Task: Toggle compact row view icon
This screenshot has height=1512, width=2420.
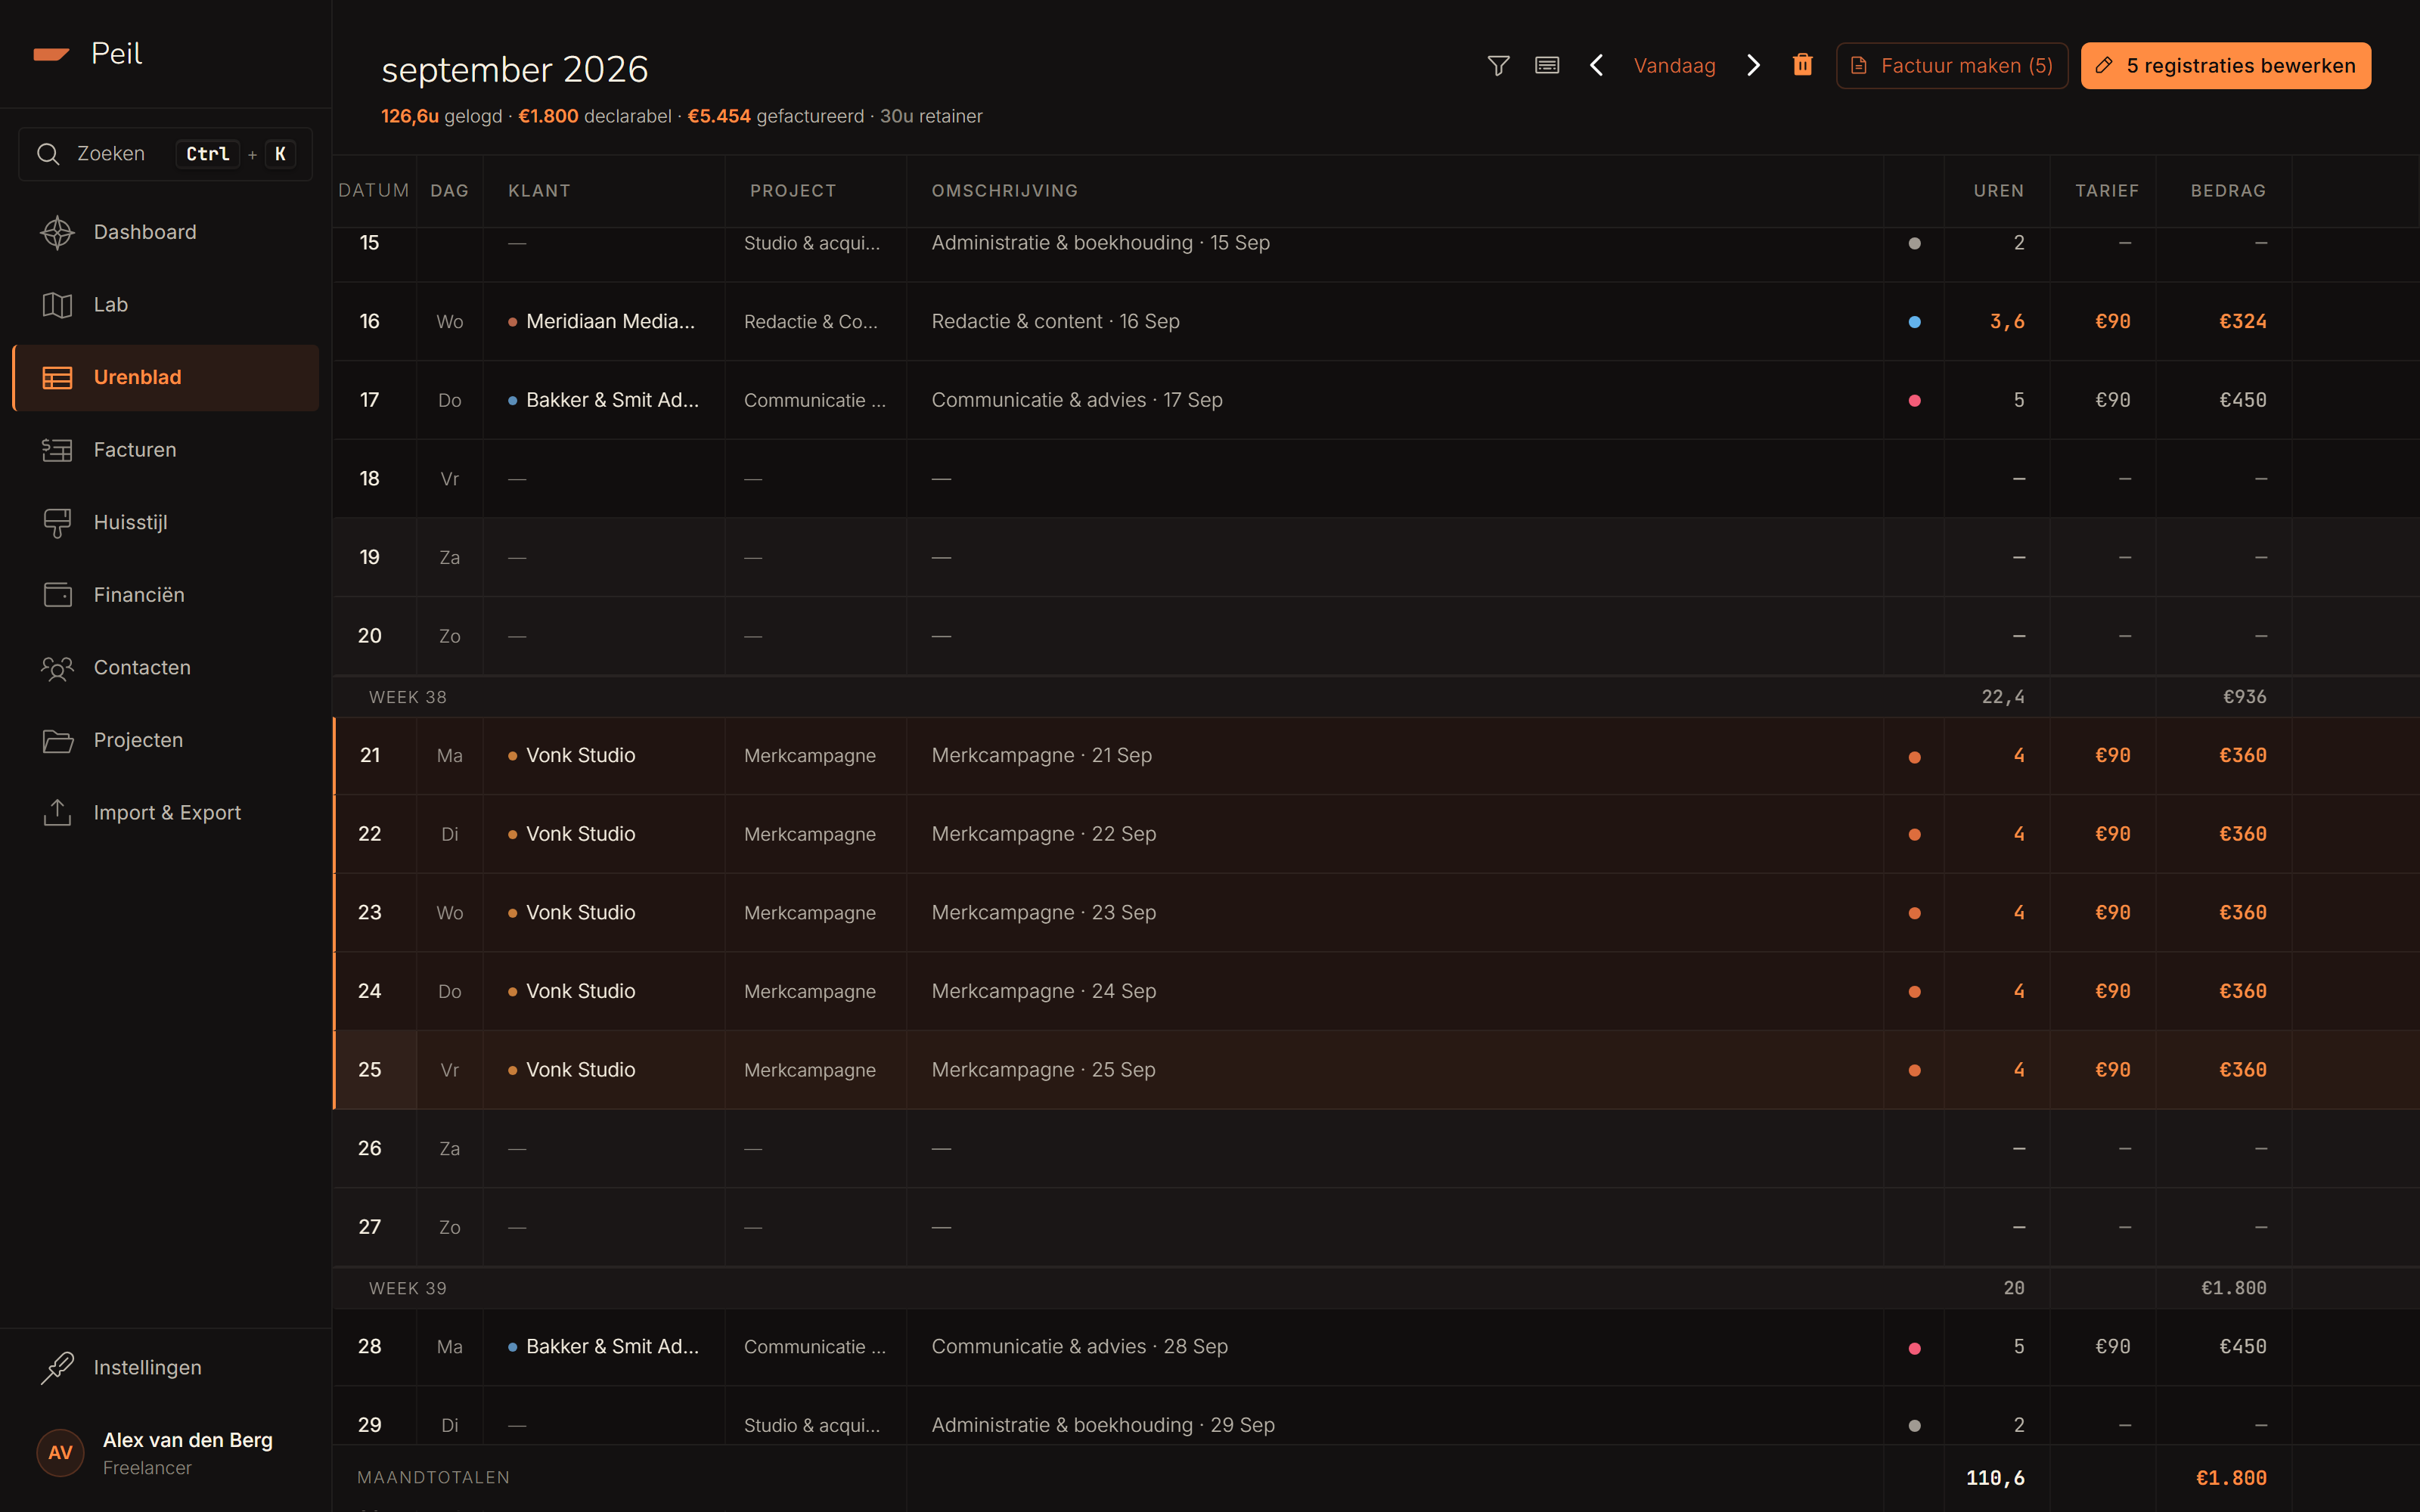Action: 1547,66
